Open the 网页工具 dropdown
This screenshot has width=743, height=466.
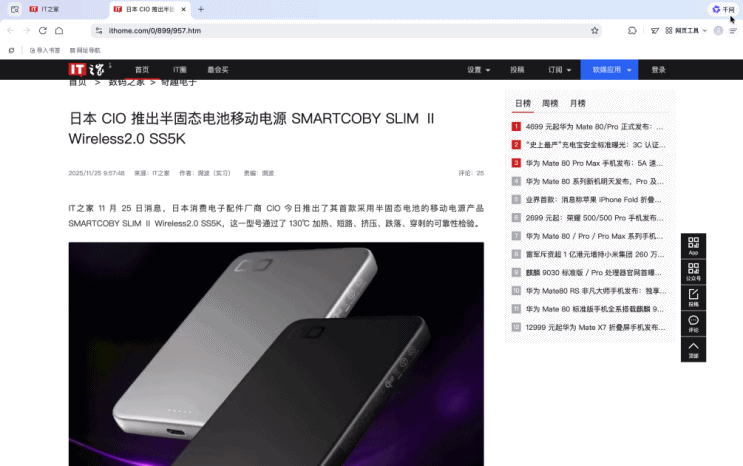point(686,30)
